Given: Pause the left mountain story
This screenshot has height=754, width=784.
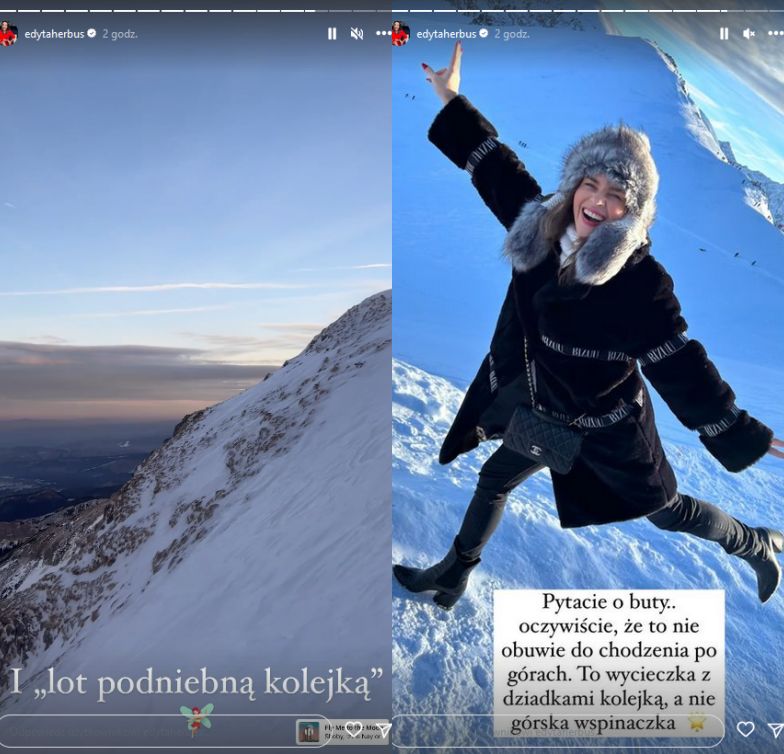Looking at the screenshot, I should [332, 34].
